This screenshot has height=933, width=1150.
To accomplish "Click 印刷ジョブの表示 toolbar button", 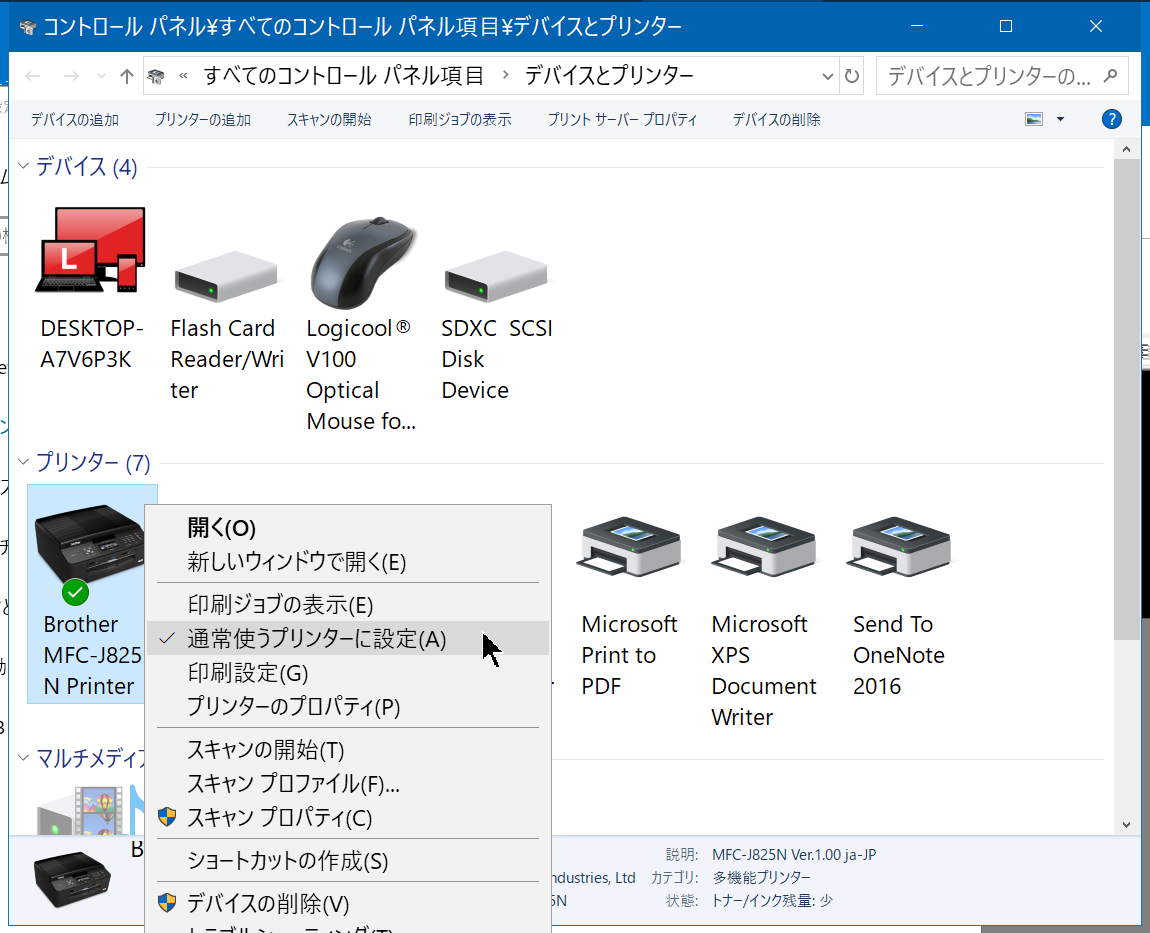I will pyautogui.click(x=460, y=120).
